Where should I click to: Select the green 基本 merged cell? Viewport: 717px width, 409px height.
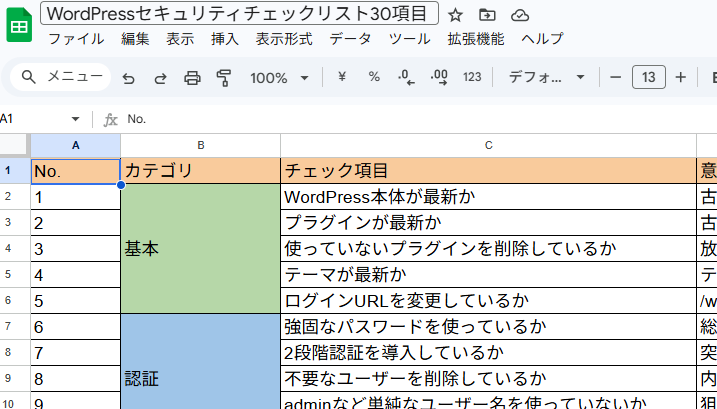click(200, 248)
